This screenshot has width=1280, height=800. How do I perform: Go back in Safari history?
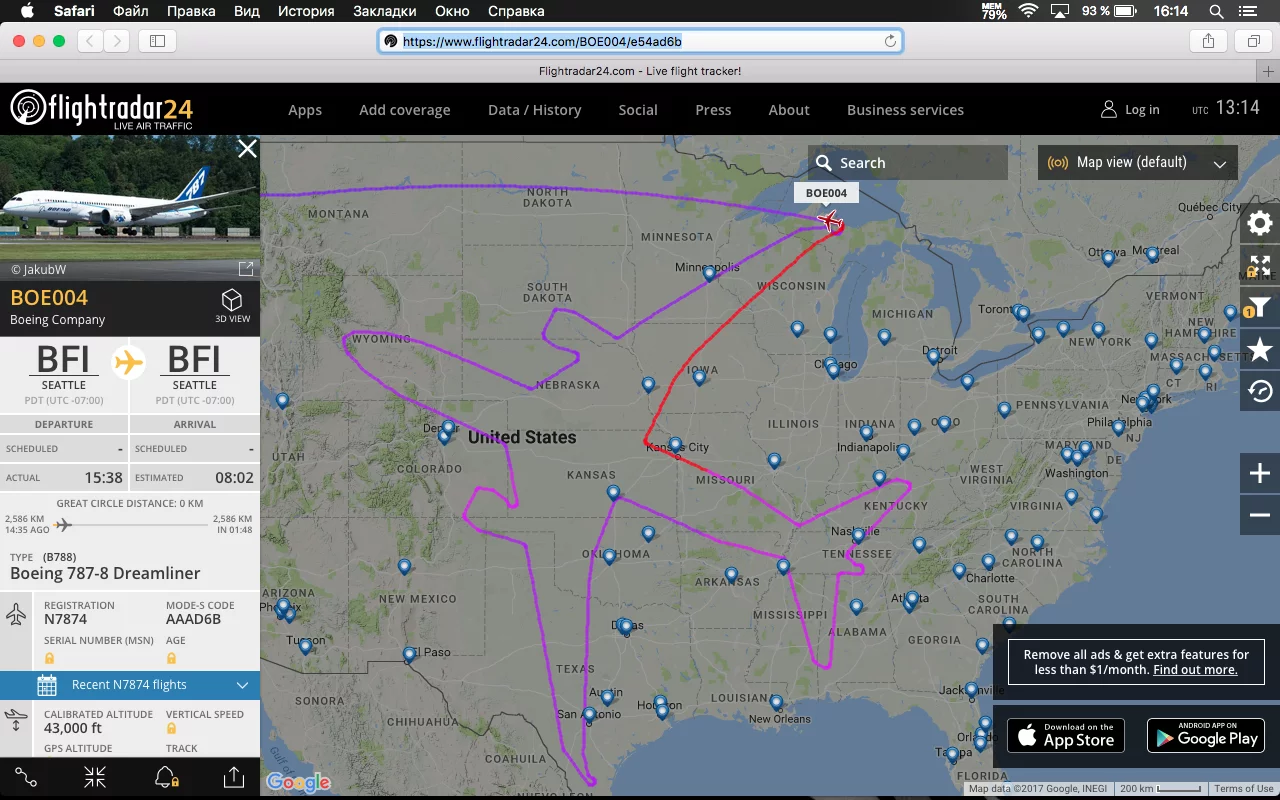[90, 41]
